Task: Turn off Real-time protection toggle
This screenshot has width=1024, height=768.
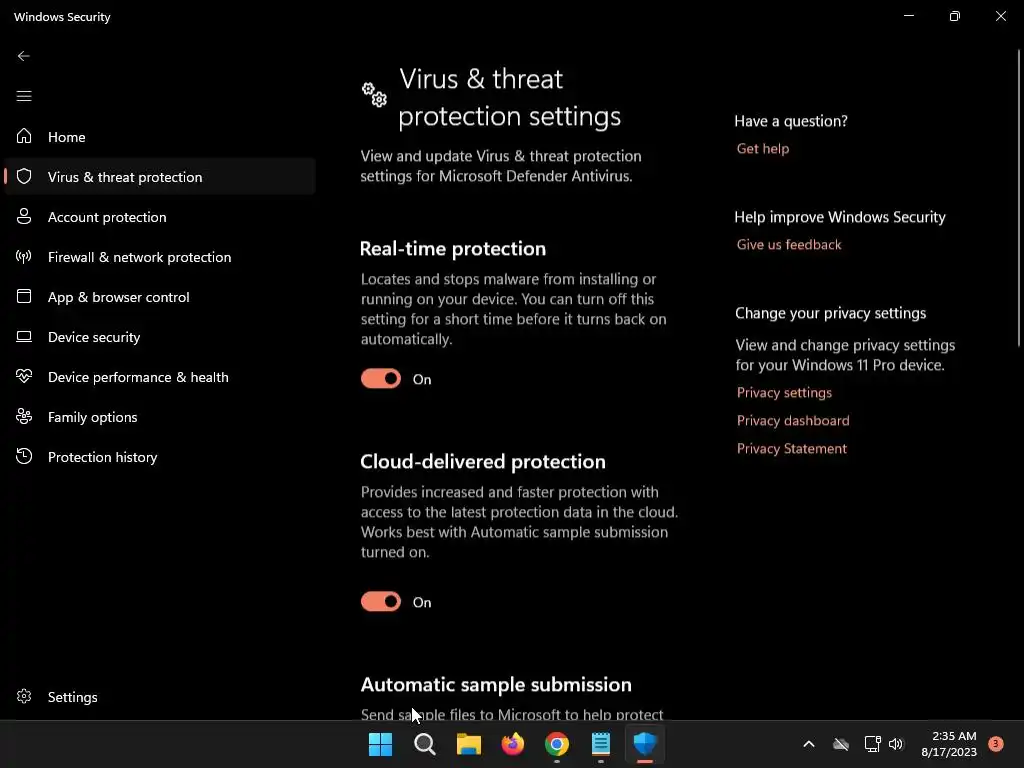Action: coord(381,379)
